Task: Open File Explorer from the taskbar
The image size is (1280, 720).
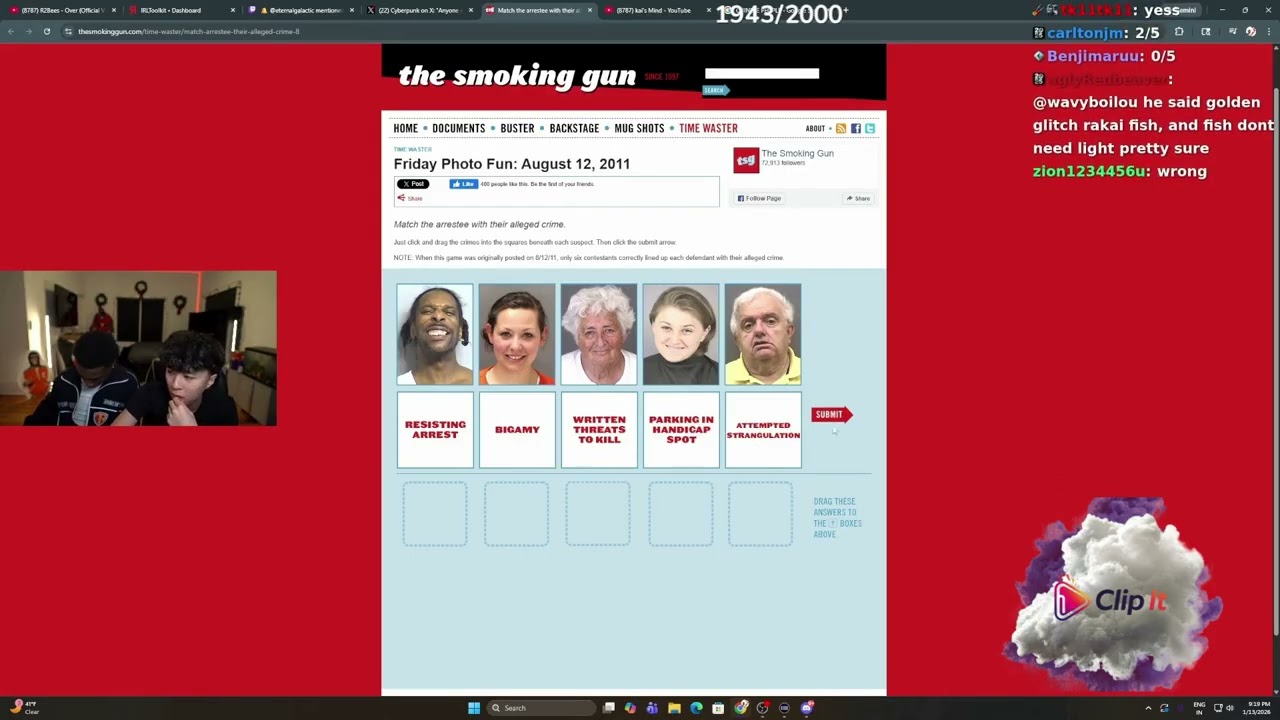Action: tap(674, 708)
